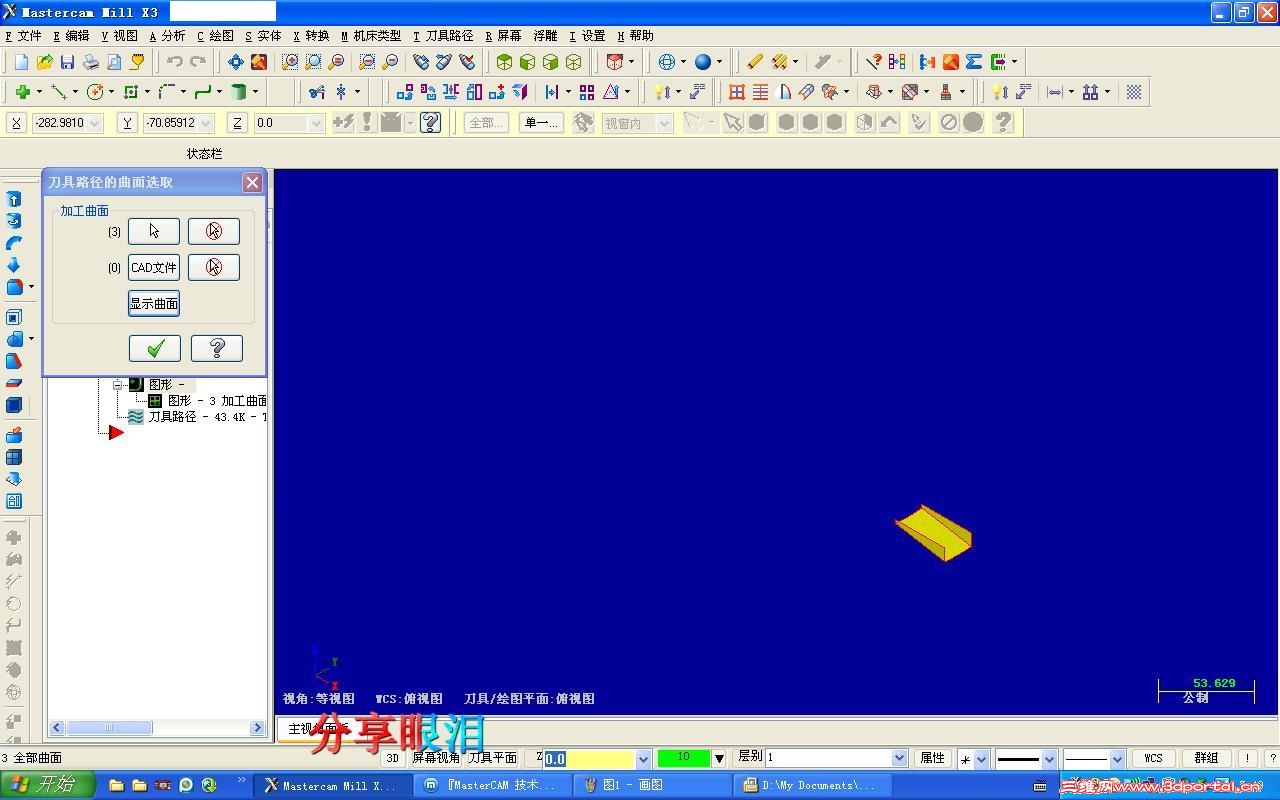This screenshot has height=800, width=1280.
Task: Click the 属性 button in status bar
Action: point(932,758)
